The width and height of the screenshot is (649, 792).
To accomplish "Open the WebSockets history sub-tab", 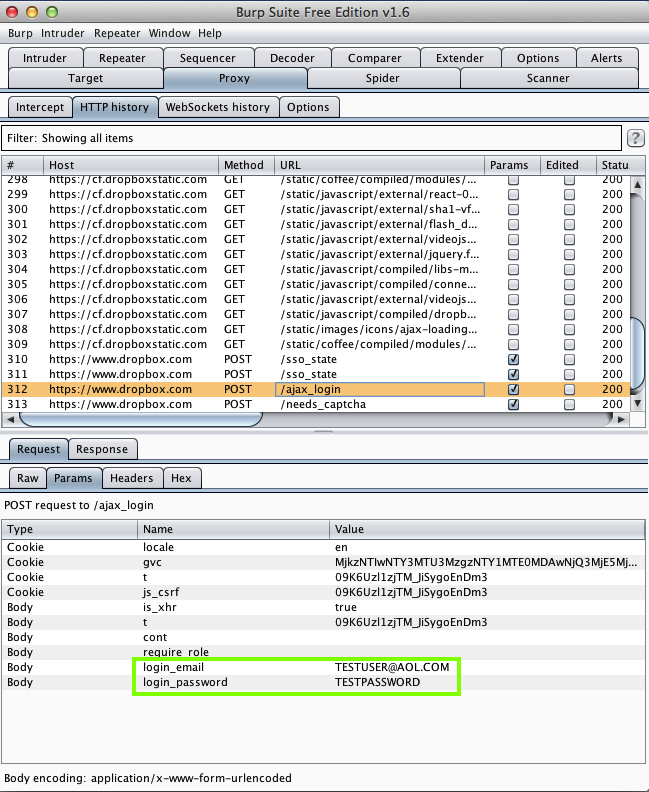I will [x=218, y=107].
